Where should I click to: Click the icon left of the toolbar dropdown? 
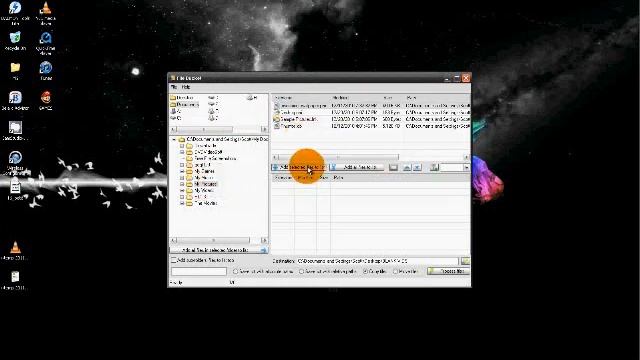[434, 167]
